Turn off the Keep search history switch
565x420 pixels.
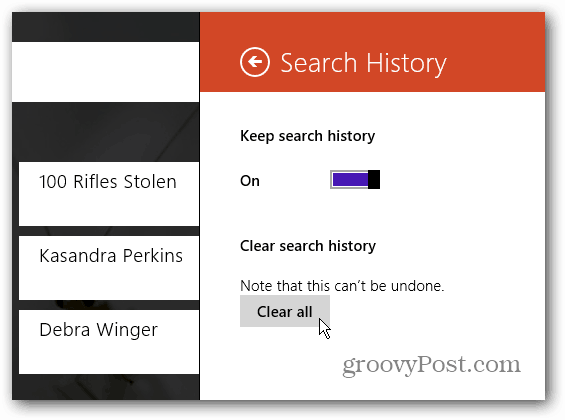[x=355, y=179]
